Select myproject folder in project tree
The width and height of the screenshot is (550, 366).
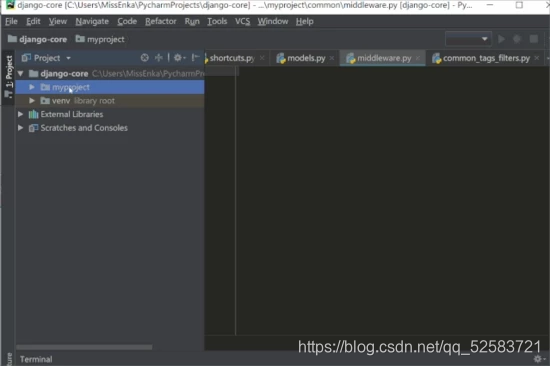click(x=110, y=87)
